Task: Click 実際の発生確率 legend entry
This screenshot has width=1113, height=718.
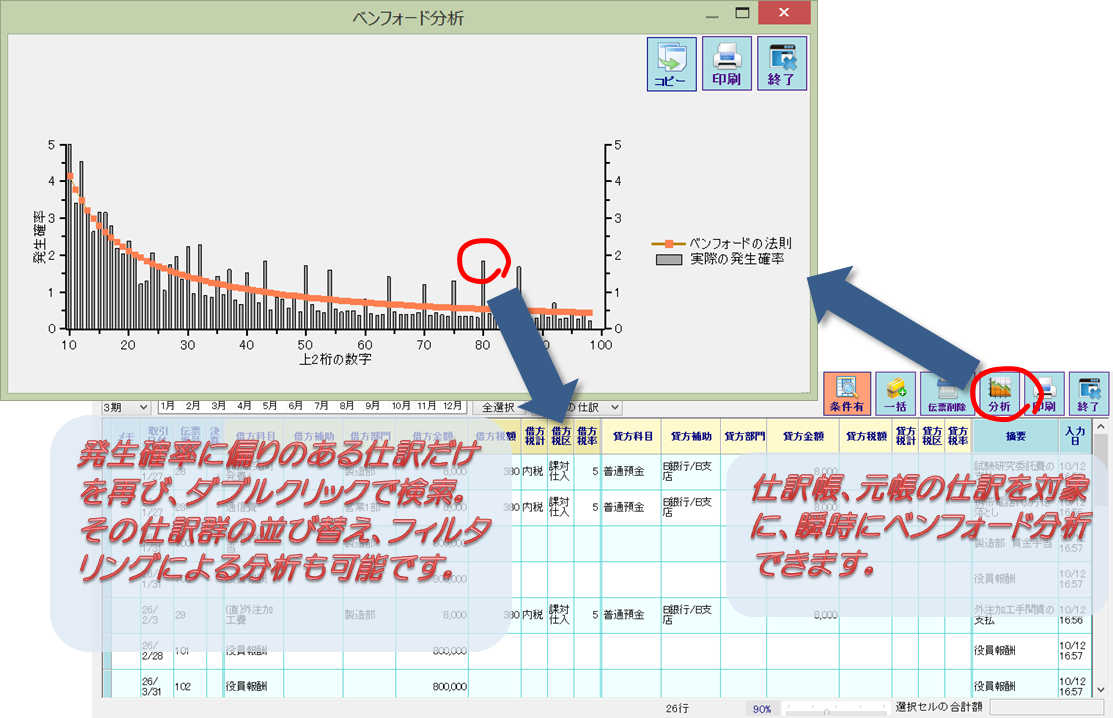Action: pyautogui.click(x=720, y=260)
